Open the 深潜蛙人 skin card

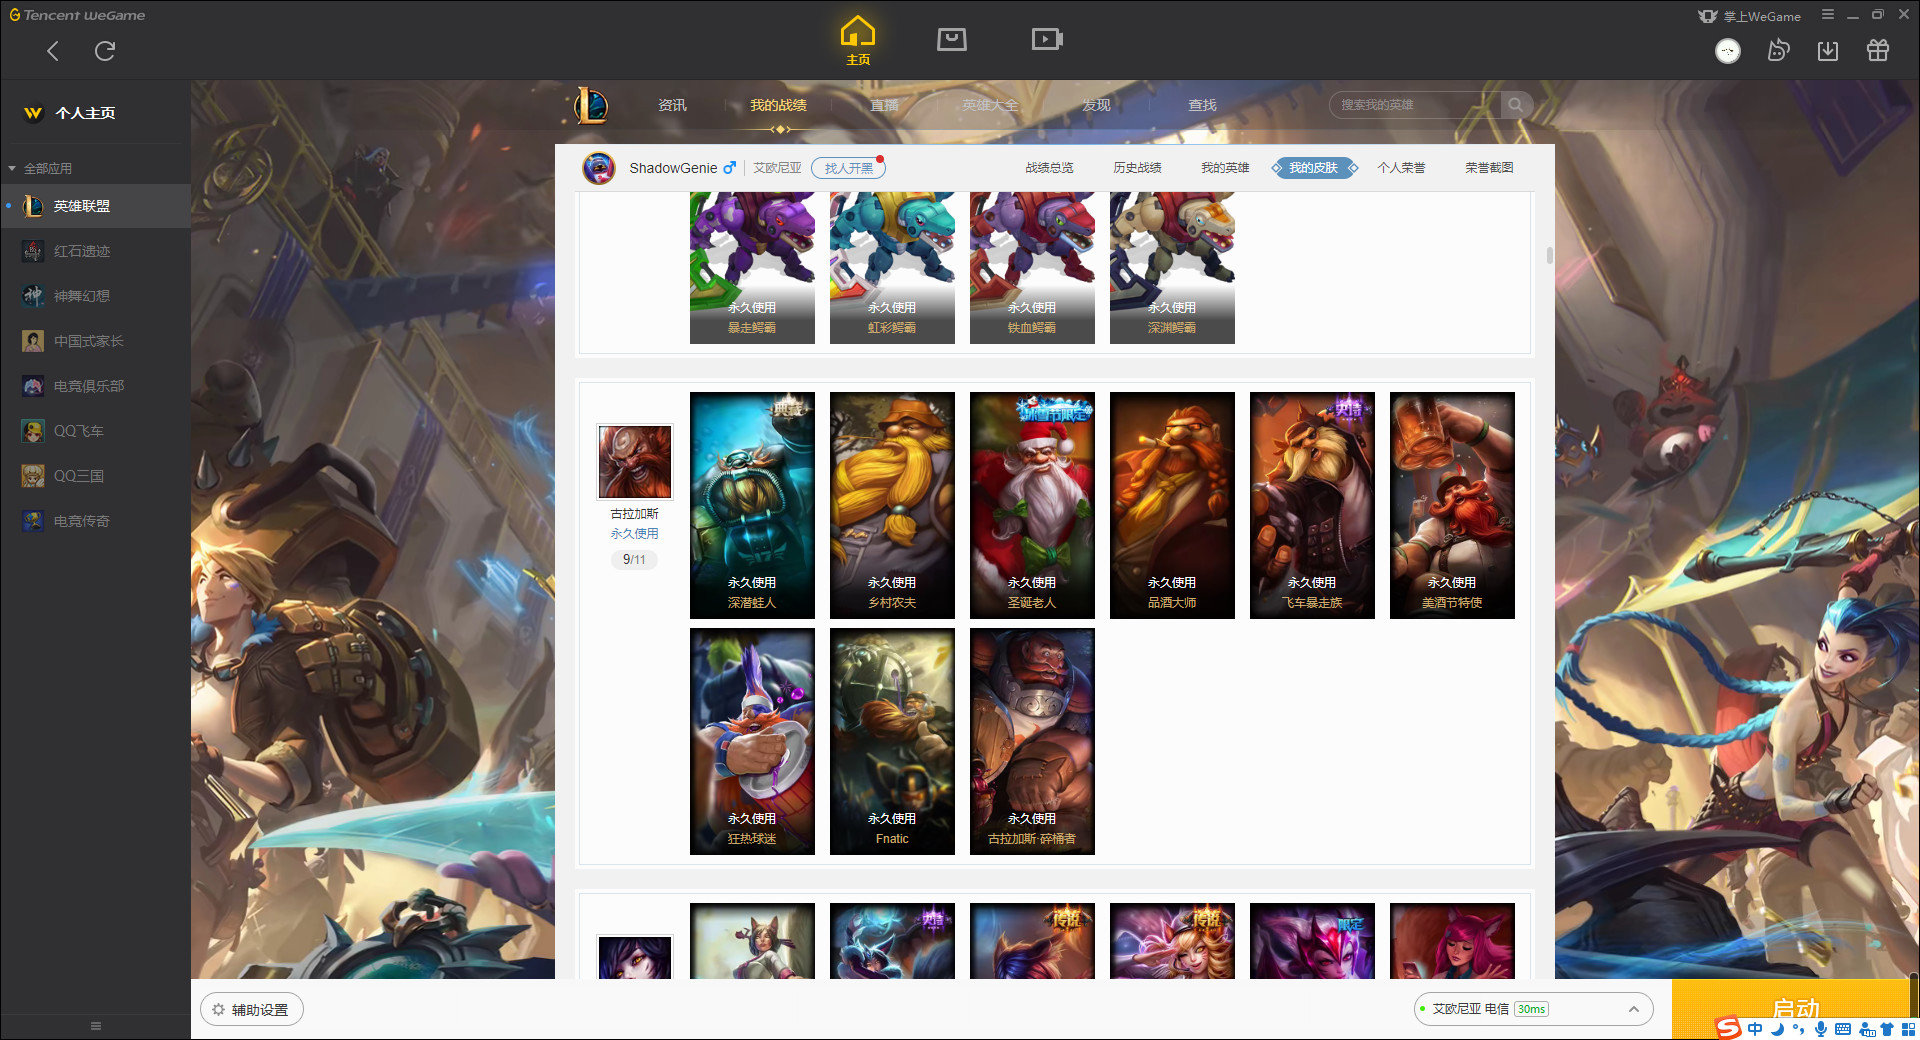coord(752,505)
